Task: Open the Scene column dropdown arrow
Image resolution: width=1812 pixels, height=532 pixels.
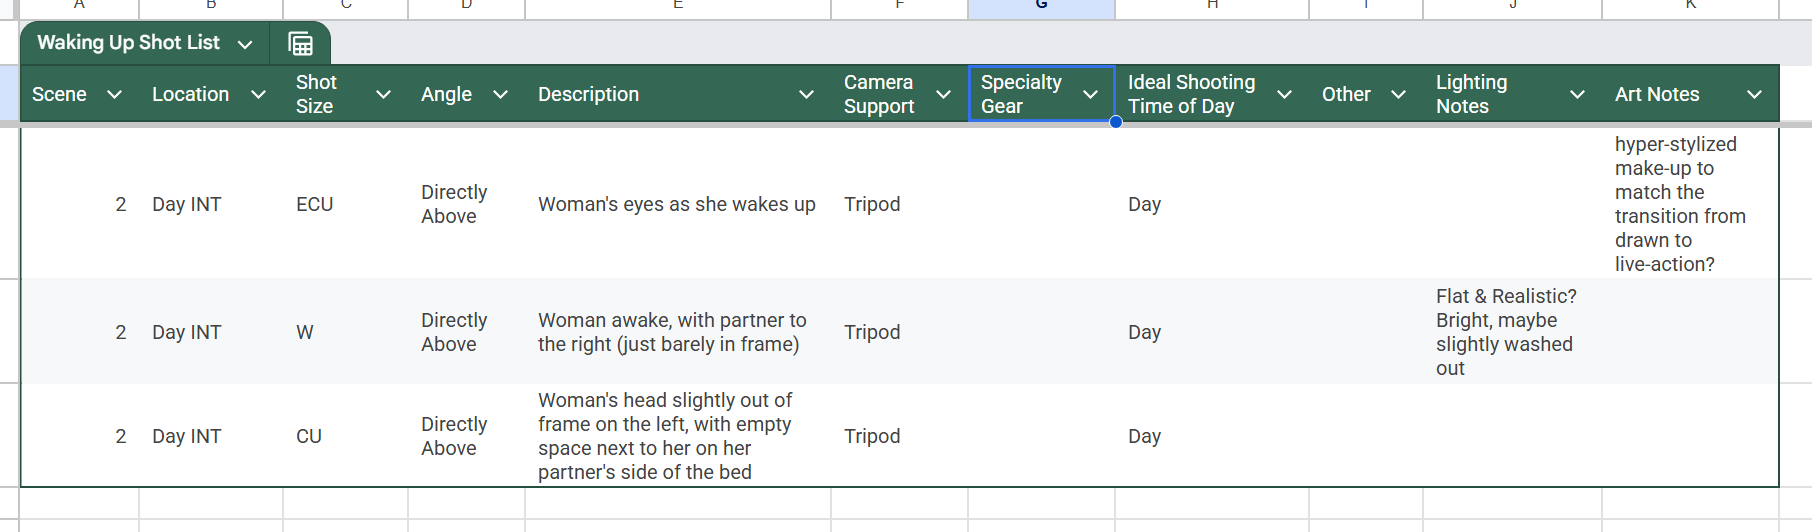Action: 114,94
